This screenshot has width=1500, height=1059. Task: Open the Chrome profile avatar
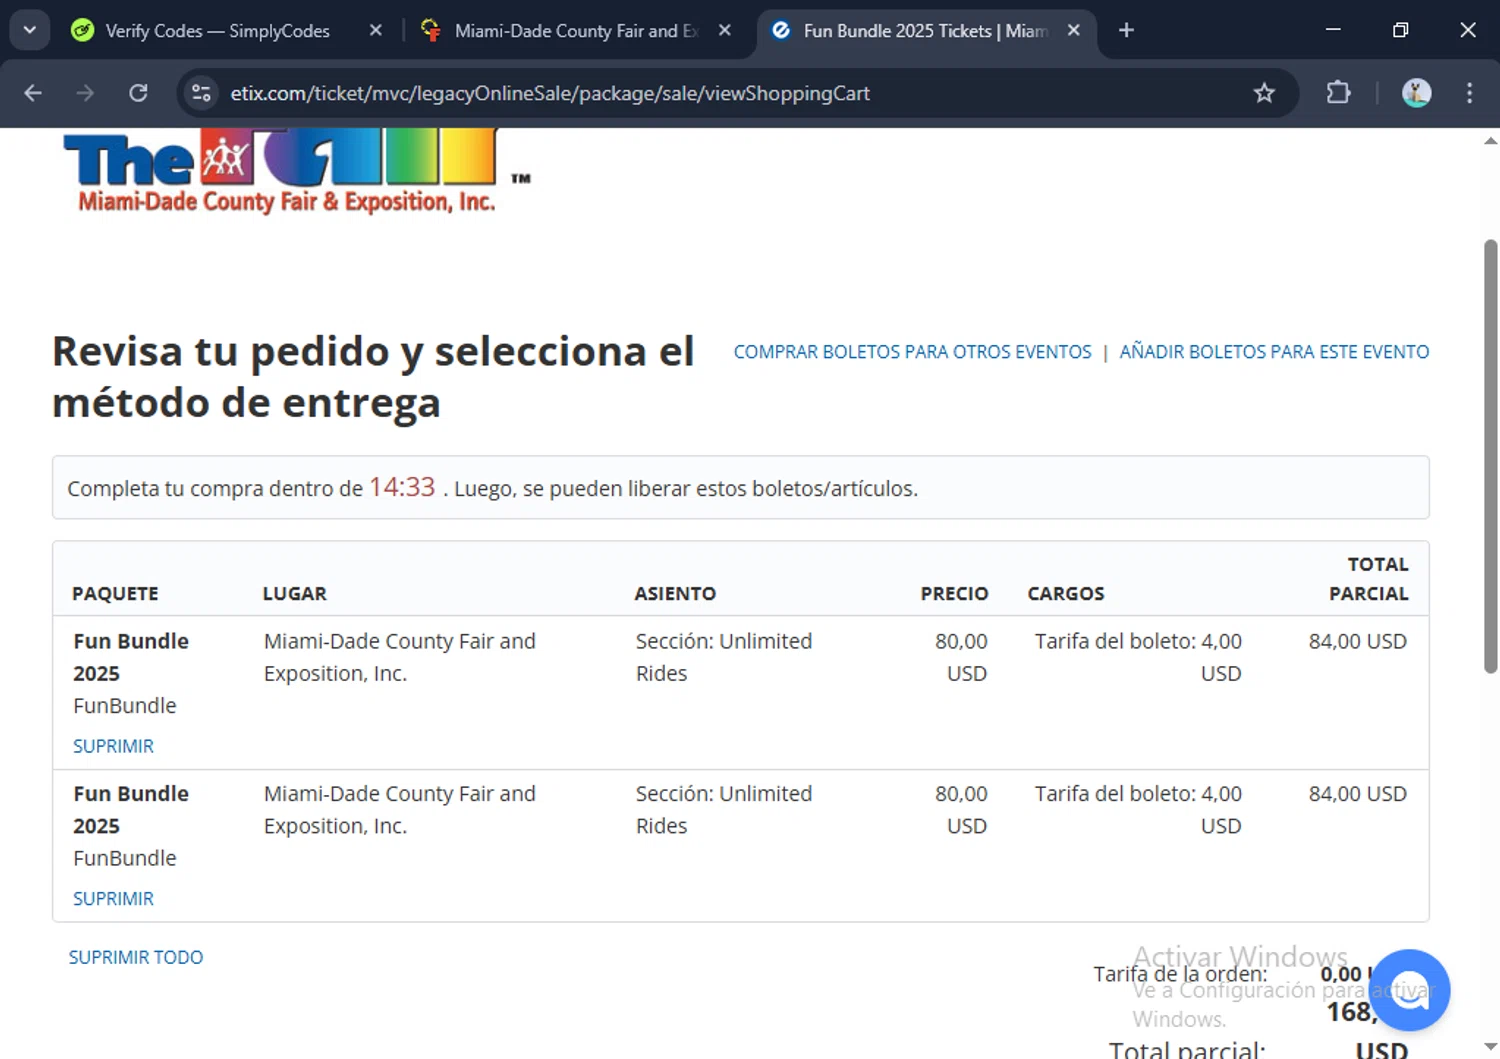click(x=1416, y=93)
